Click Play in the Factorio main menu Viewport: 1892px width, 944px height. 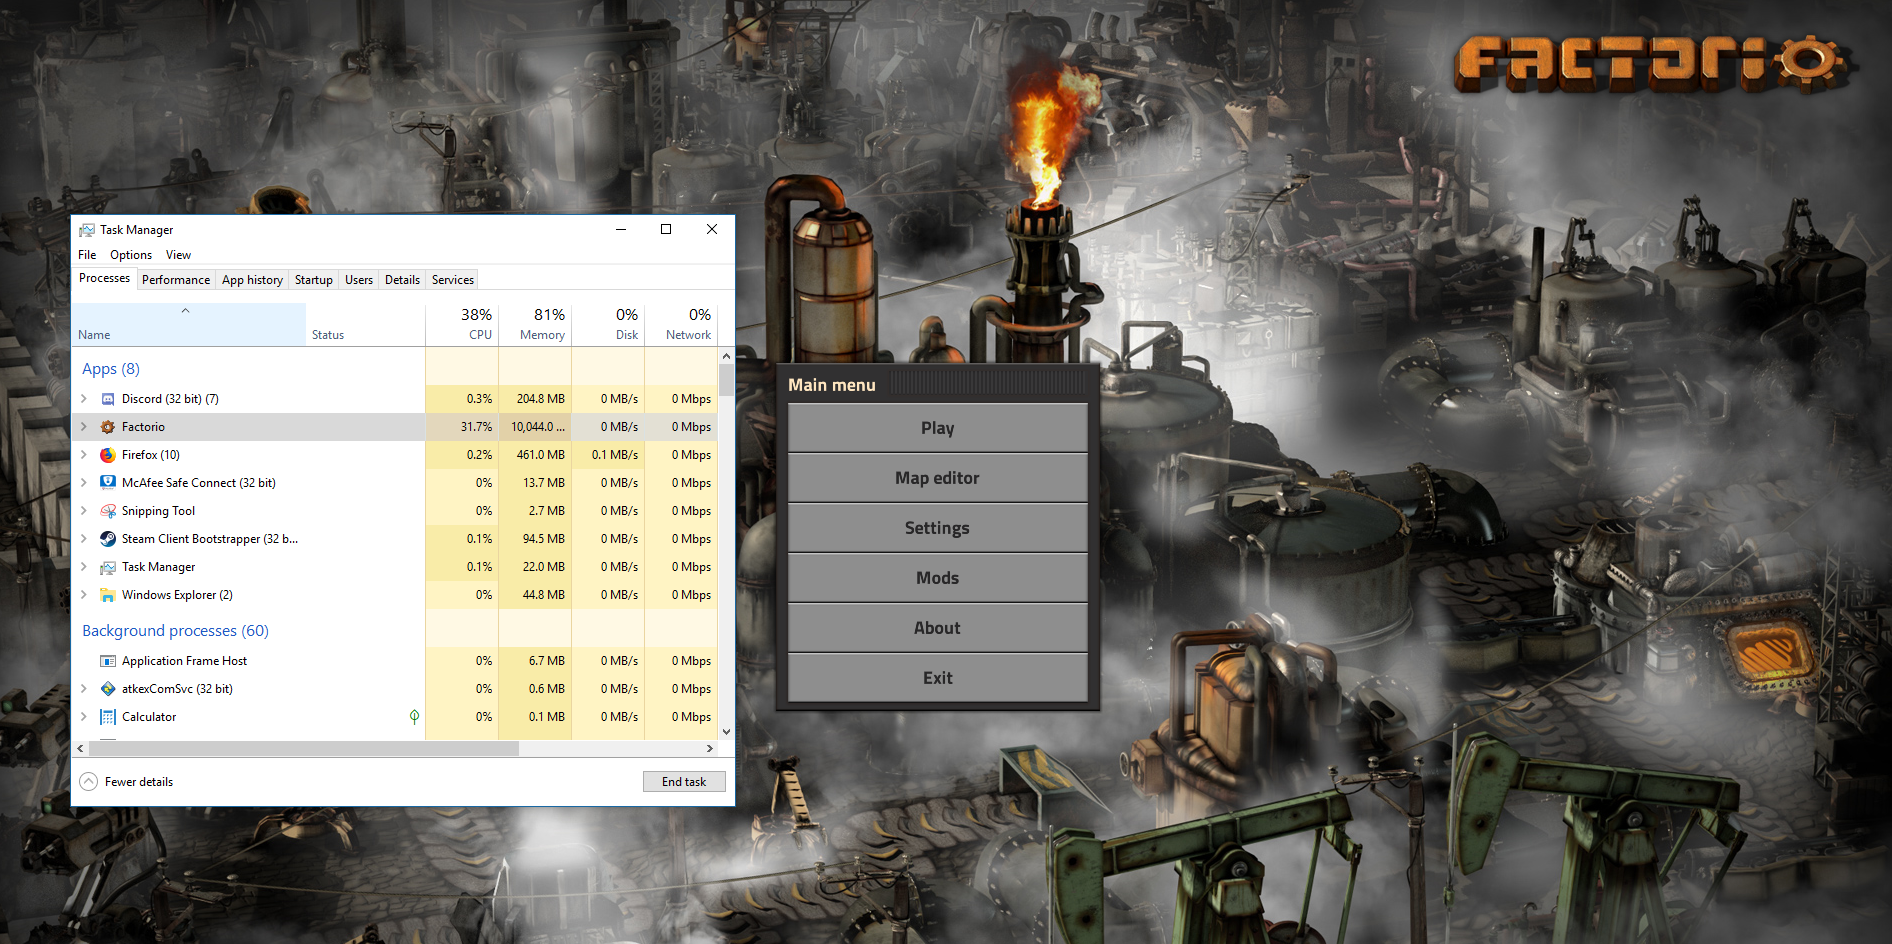(x=937, y=428)
